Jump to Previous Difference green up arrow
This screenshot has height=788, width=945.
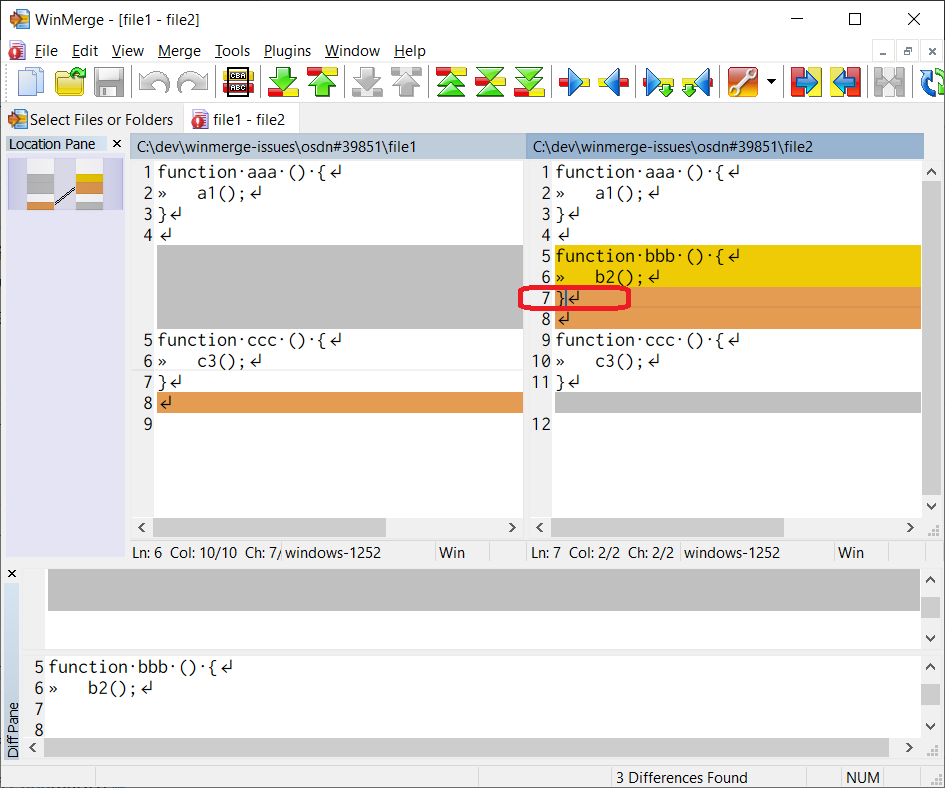(x=322, y=83)
